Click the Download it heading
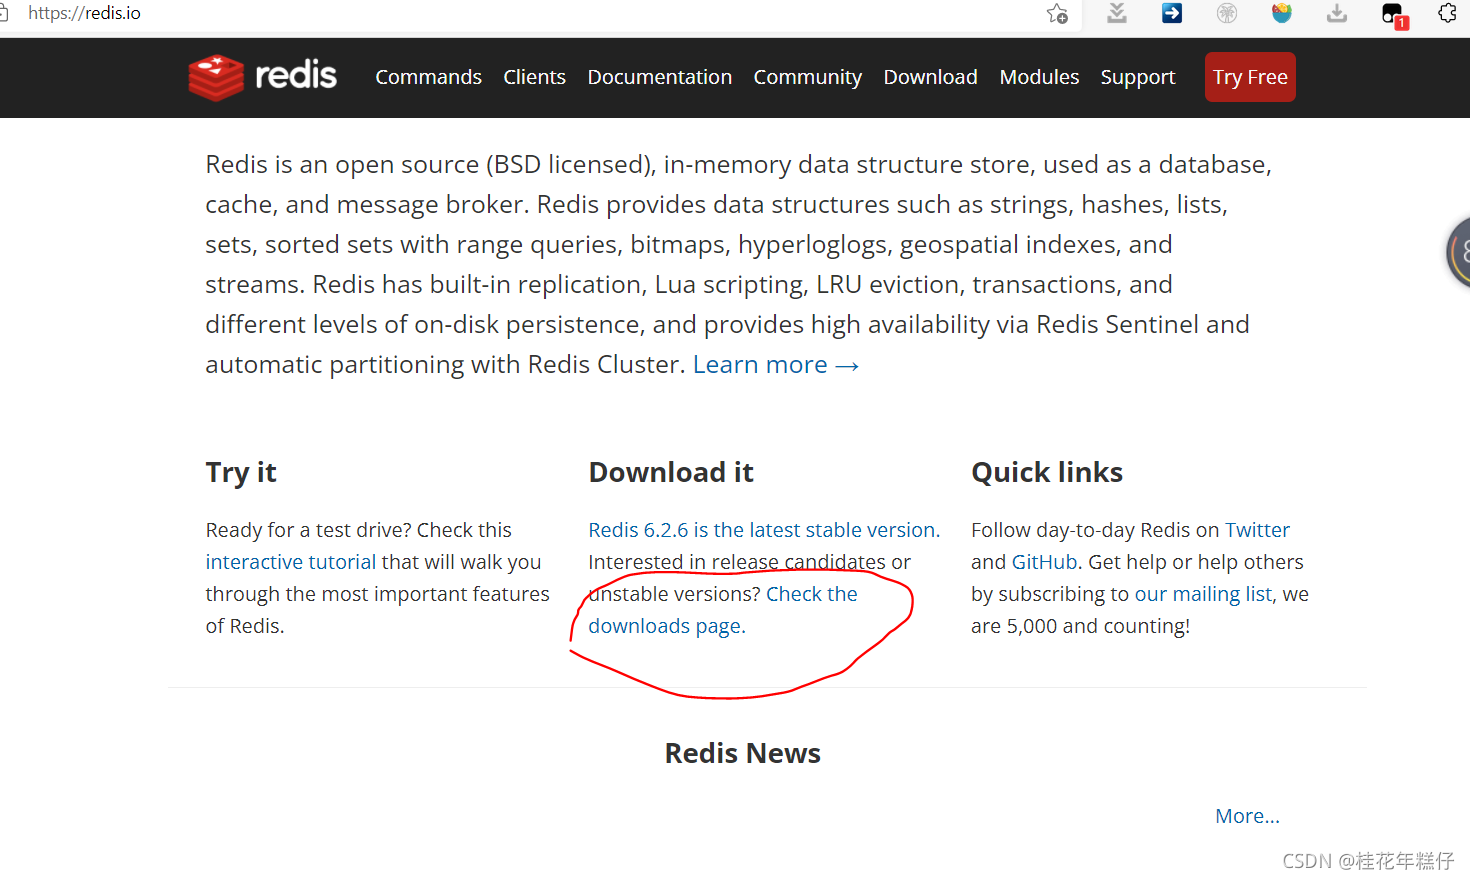The width and height of the screenshot is (1470, 879). pyautogui.click(x=671, y=472)
